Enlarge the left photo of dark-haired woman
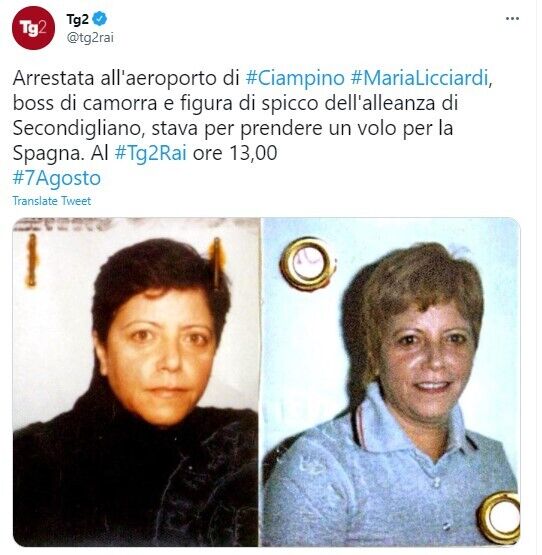The width and height of the screenshot is (542, 555). pos(136,382)
